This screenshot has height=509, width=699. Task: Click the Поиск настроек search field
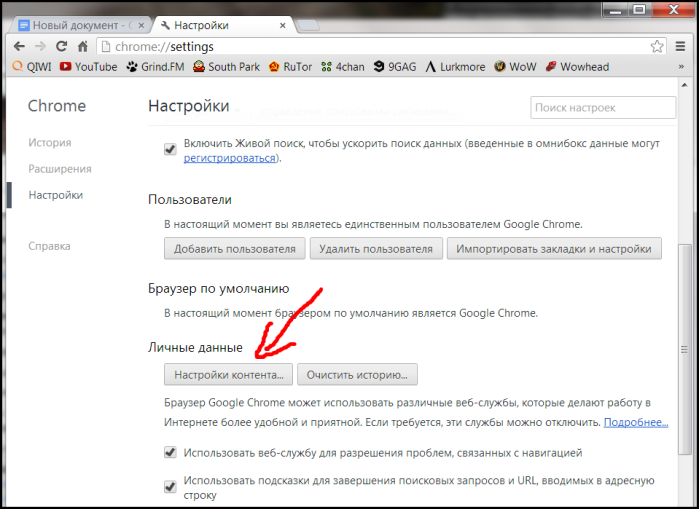pyautogui.click(x=603, y=107)
